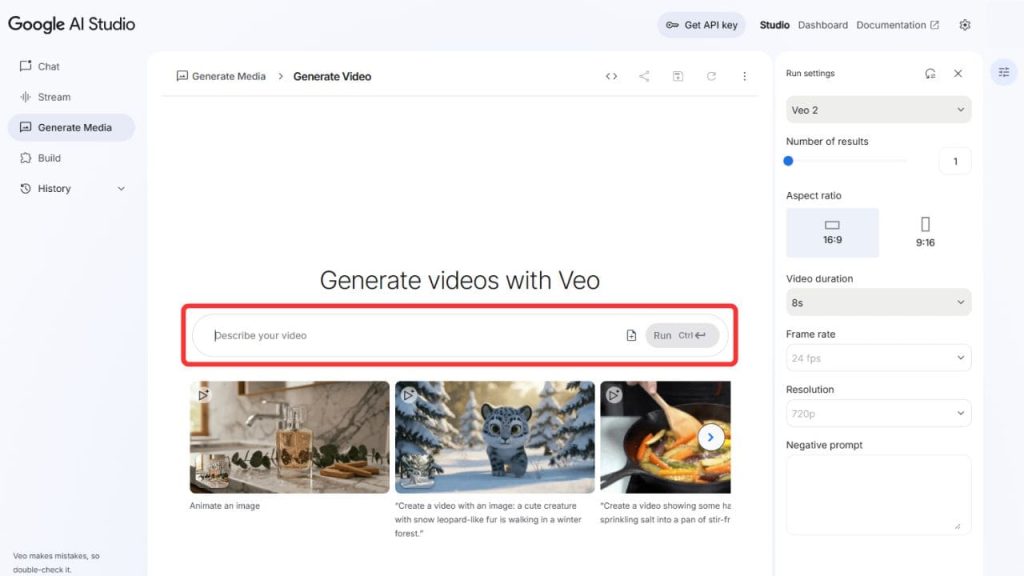Open settings gear icon
1024x576 pixels.
pos(965,25)
